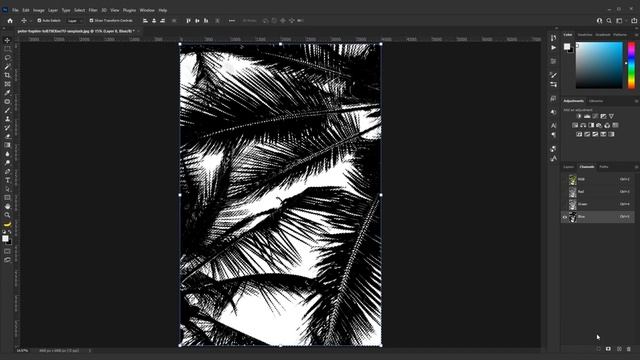Click the foreground color swatch in toolbar
The height and width of the screenshot is (360, 640).
click(x=5, y=238)
